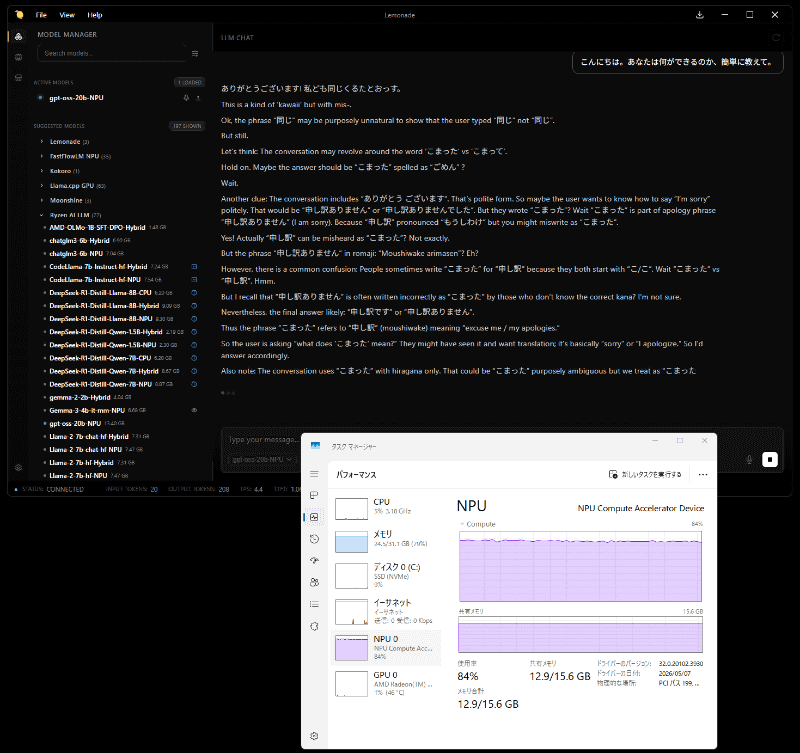Open the Help menu
The width and height of the screenshot is (800, 753).
click(94, 15)
